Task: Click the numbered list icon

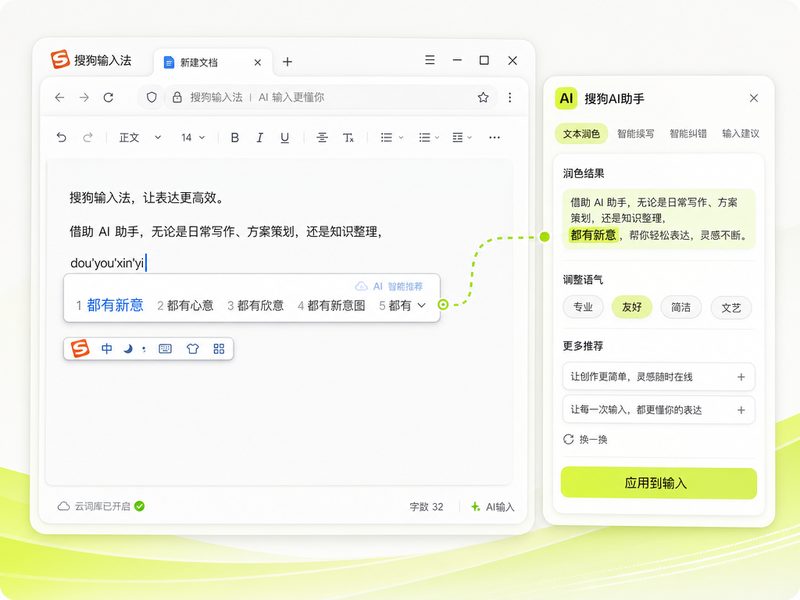Action: tap(424, 137)
